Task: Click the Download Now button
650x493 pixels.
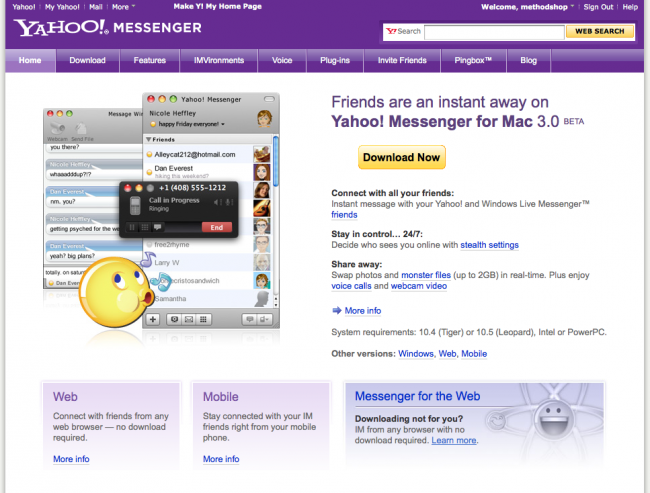Action: click(x=401, y=157)
